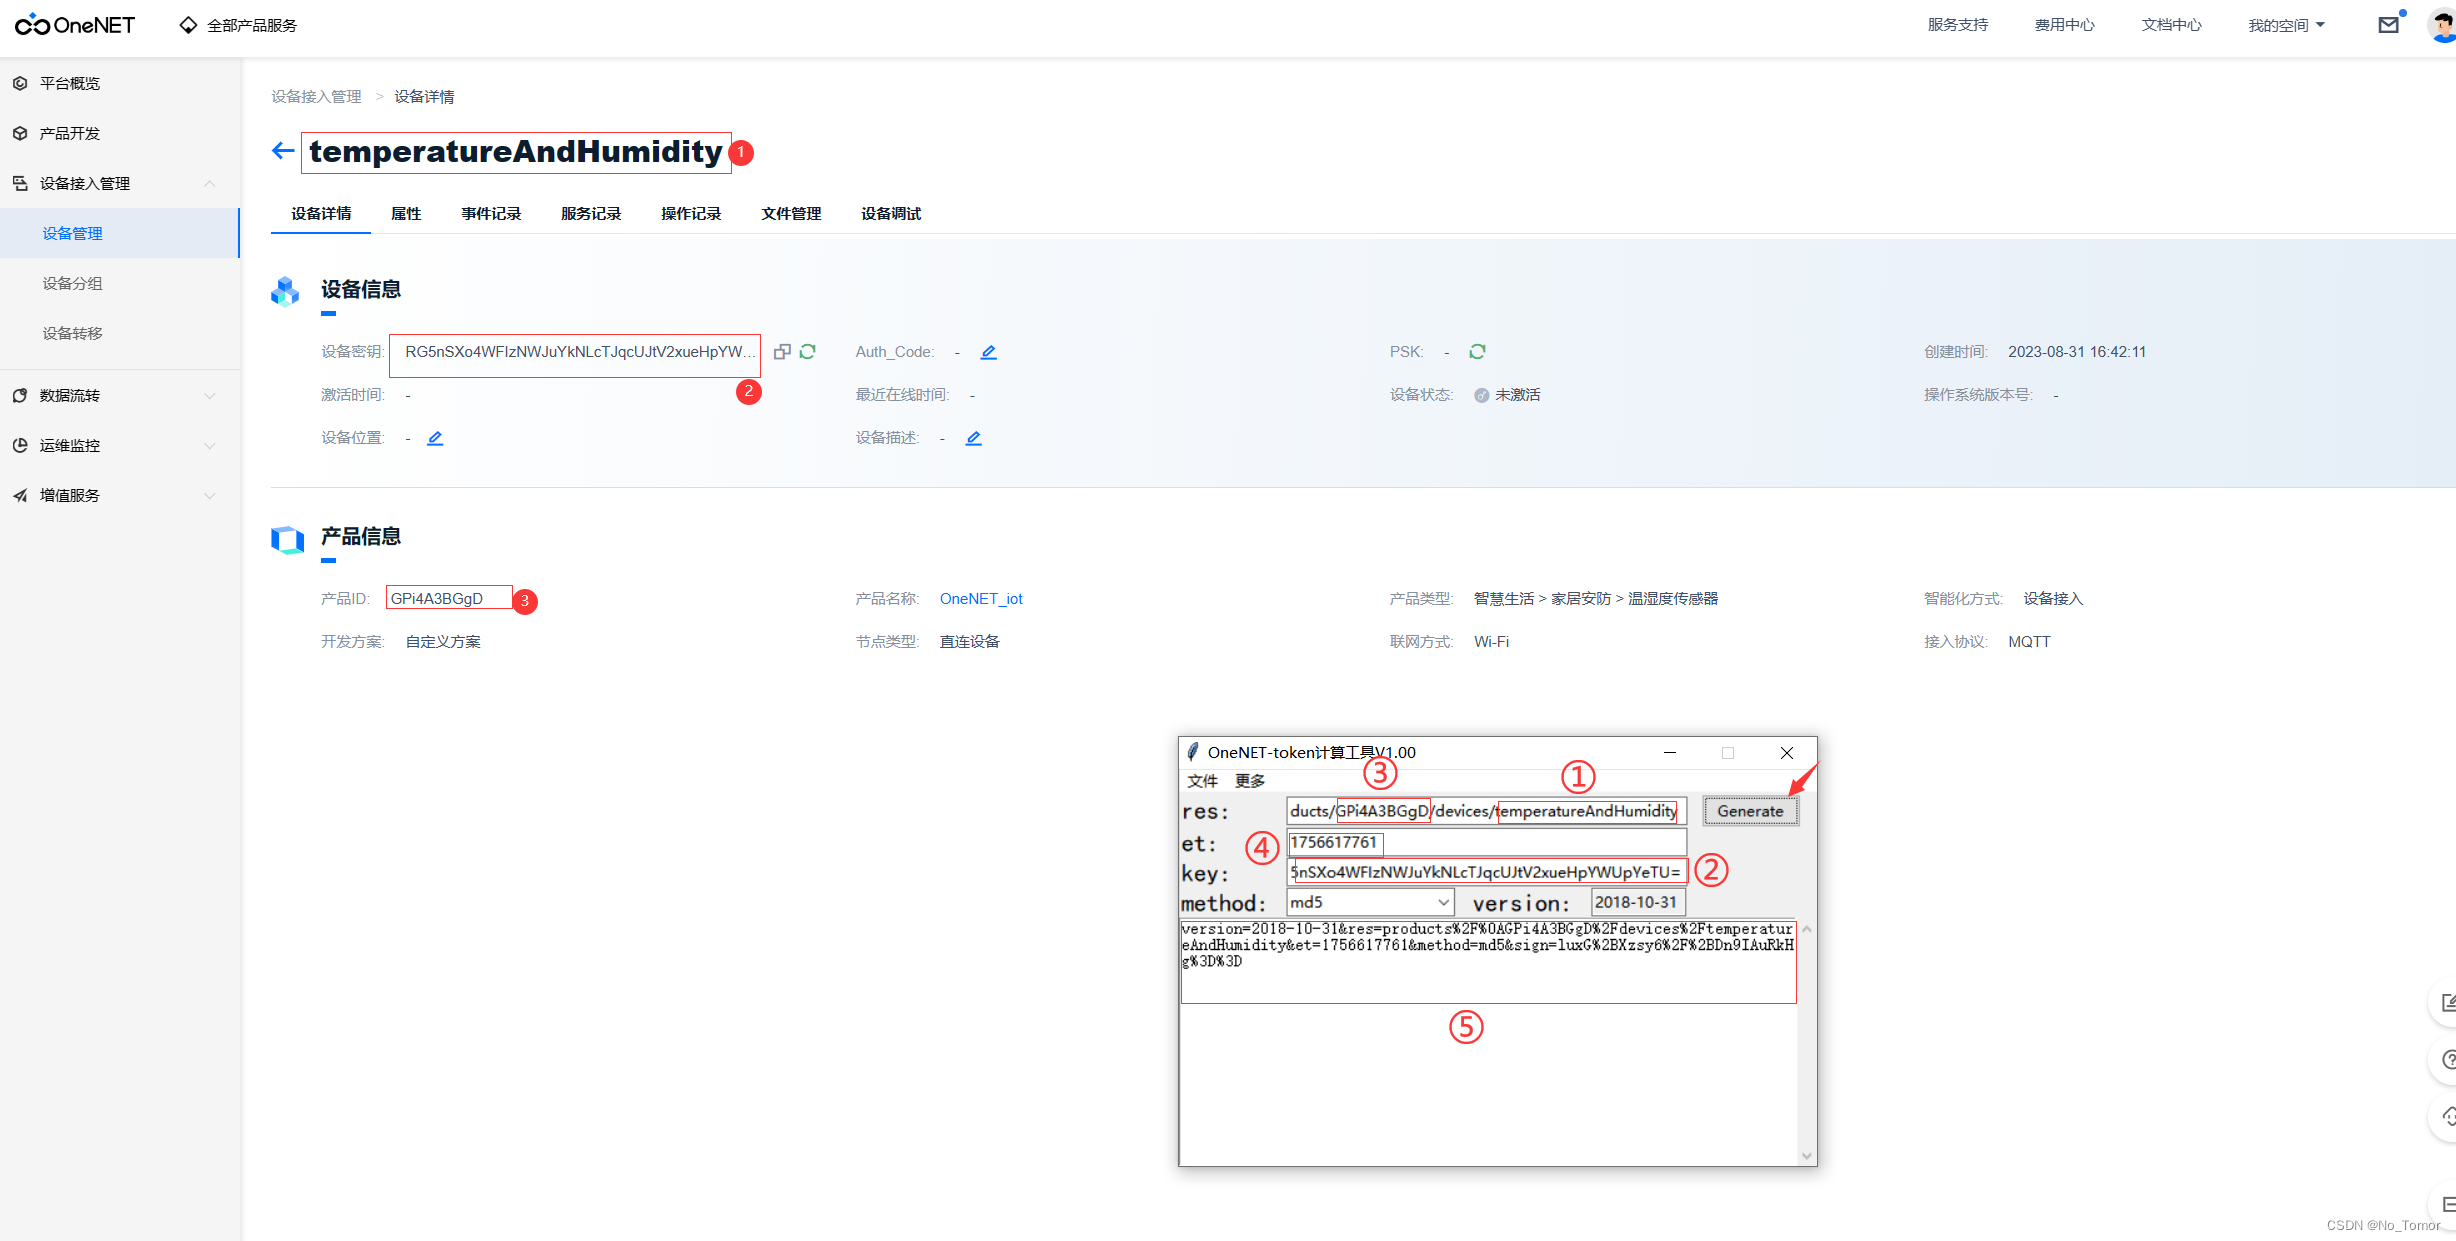This screenshot has height=1241, width=2456.
Task: Switch to the 设备调试 tab
Action: (x=891, y=213)
